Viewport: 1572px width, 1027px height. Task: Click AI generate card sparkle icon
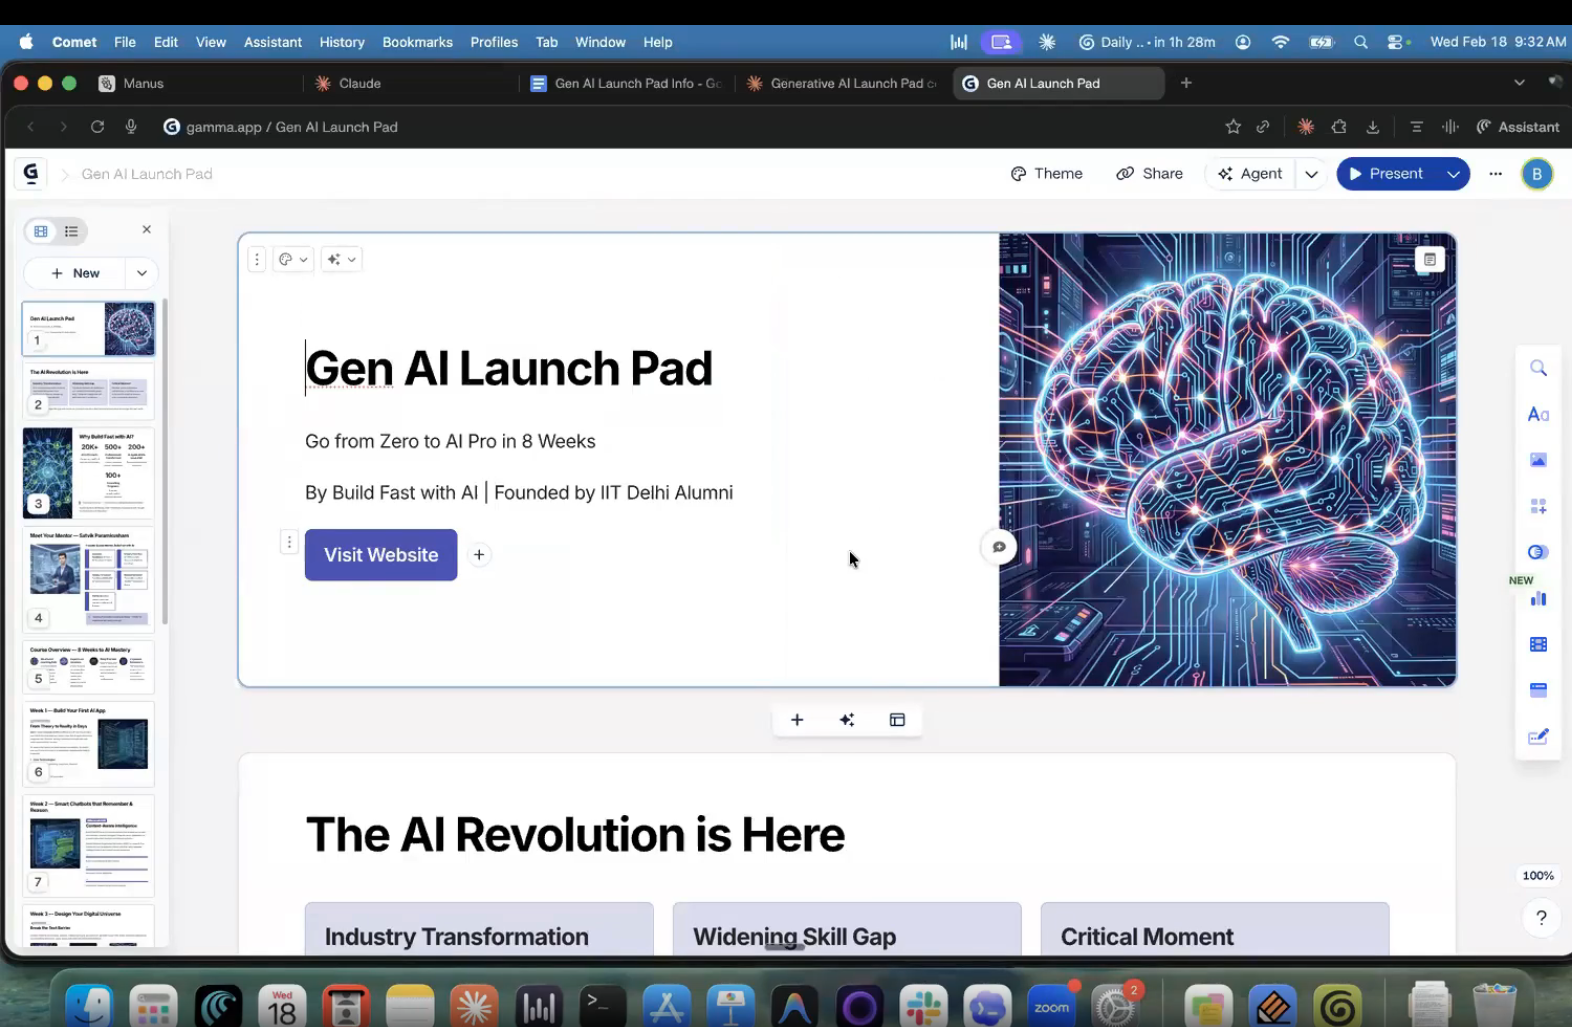click(847, 720)
